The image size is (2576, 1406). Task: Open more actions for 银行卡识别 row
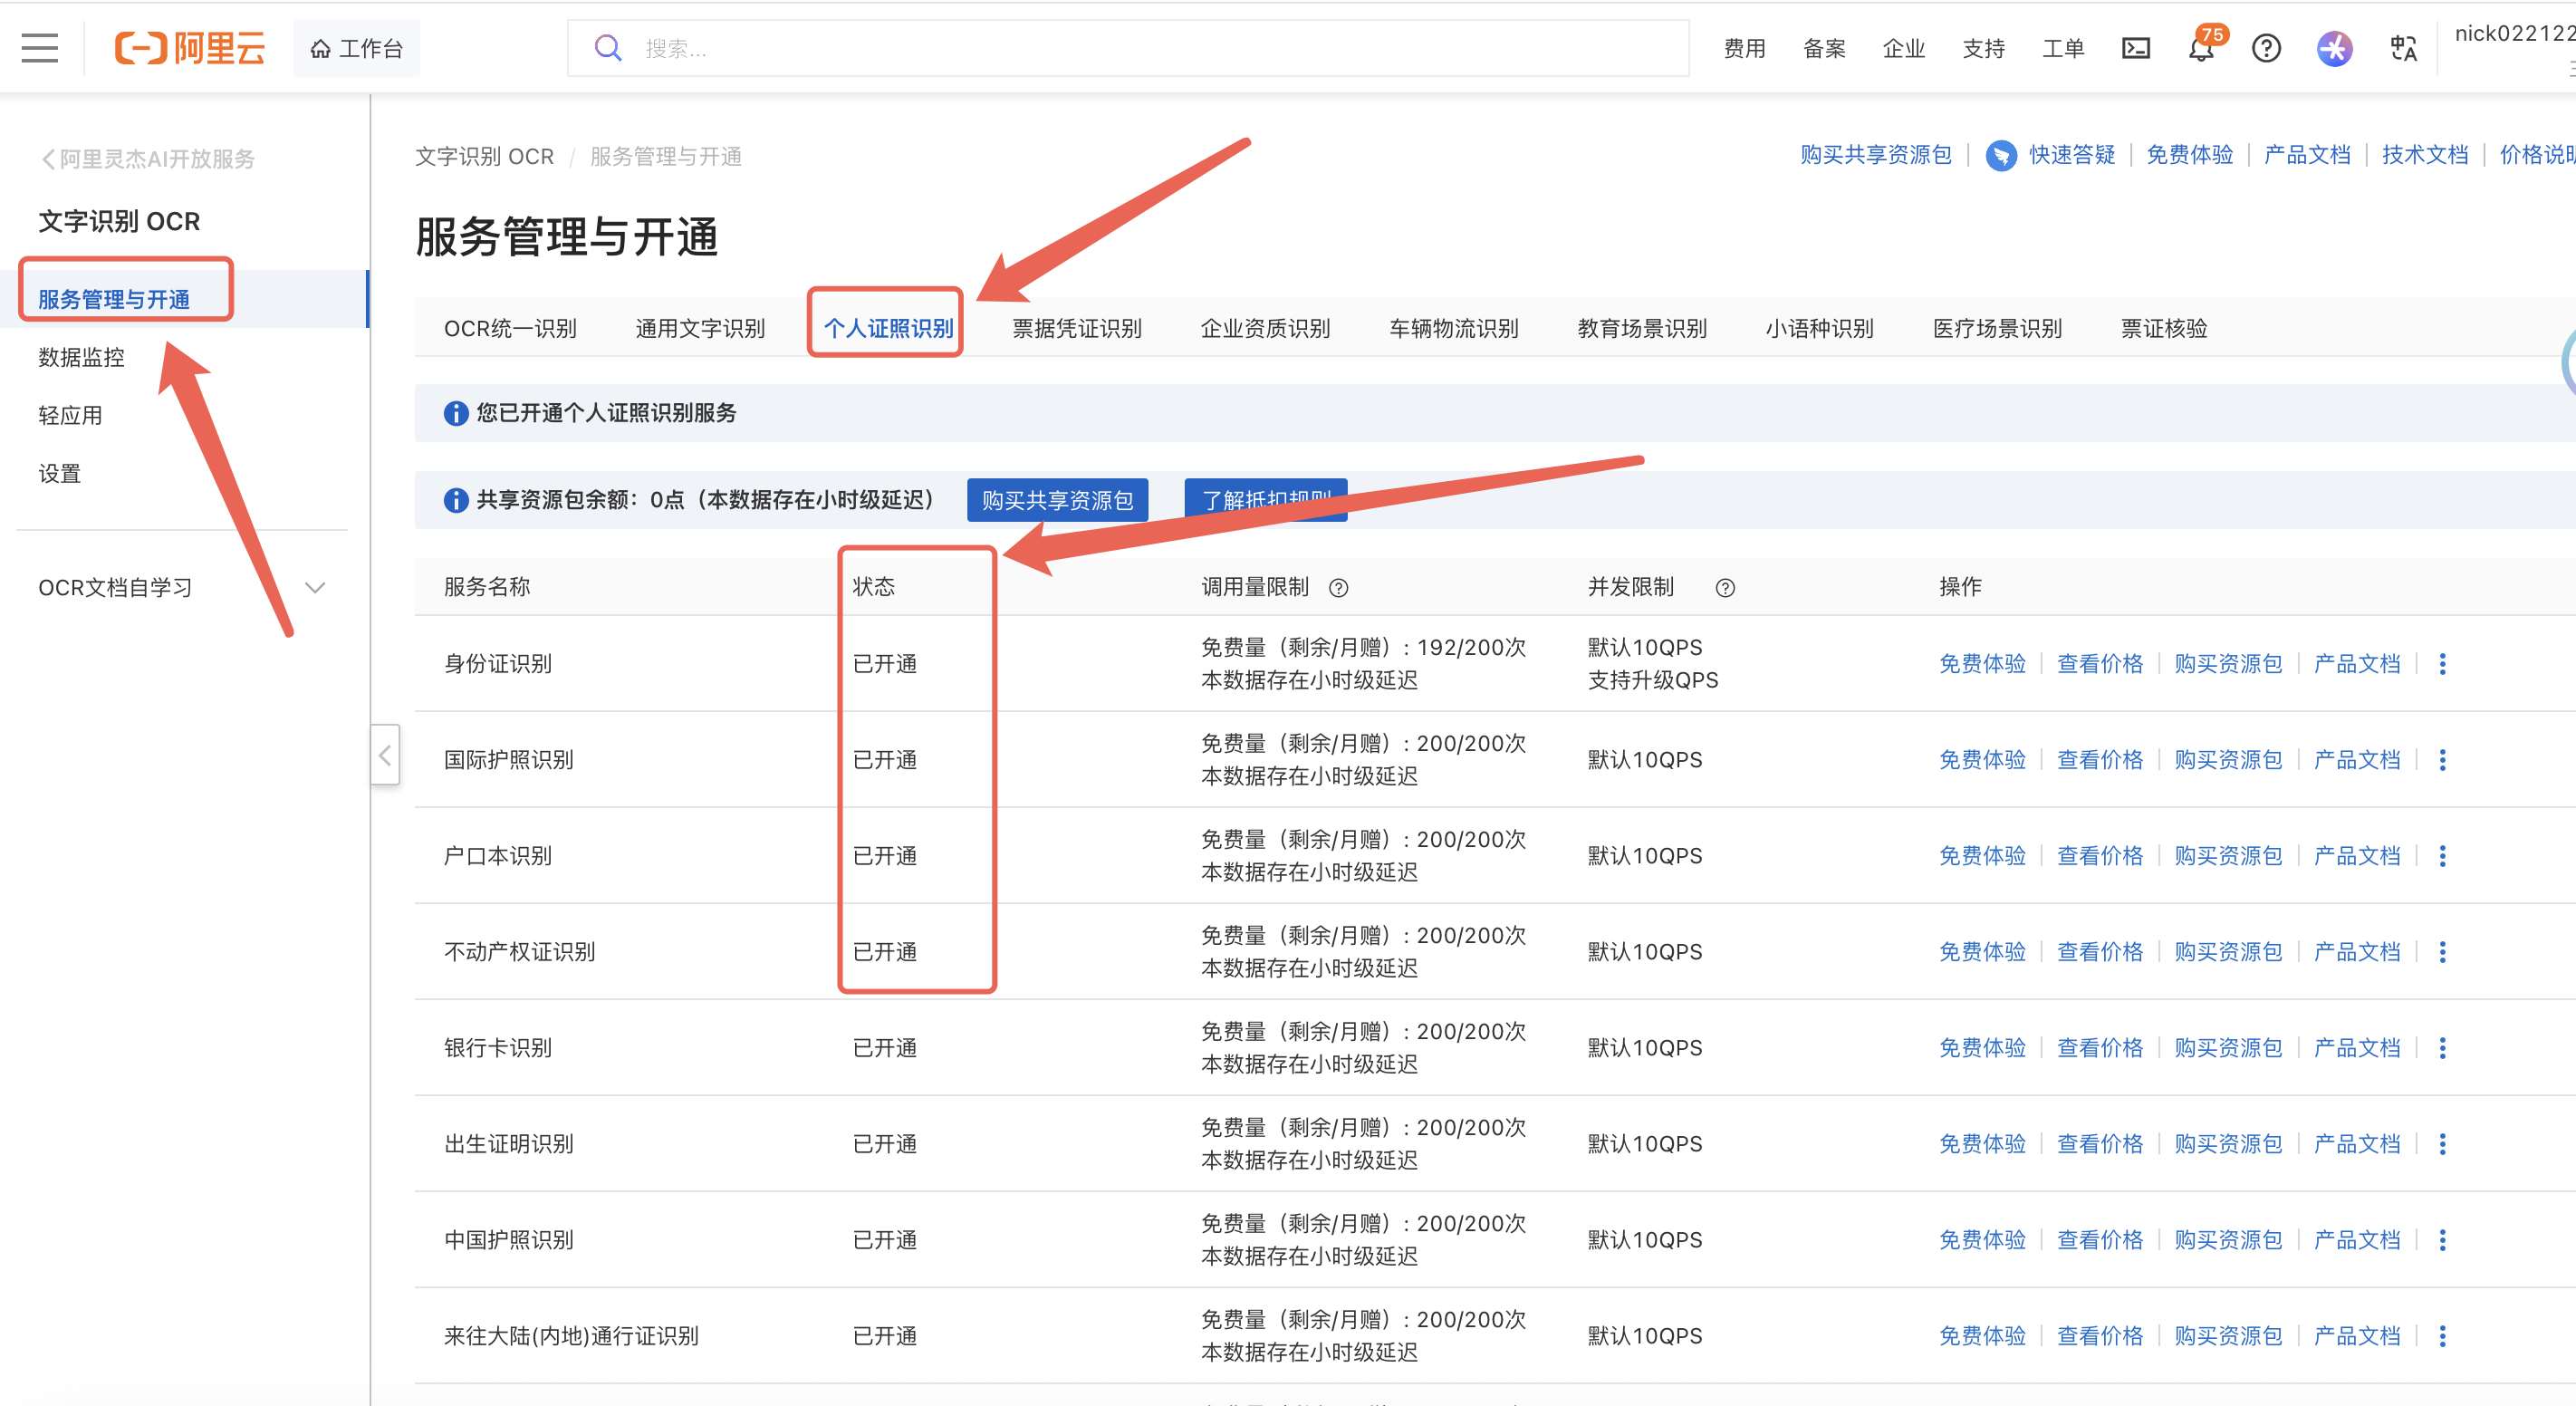pyautogui.click(x=2442, y=1048)
